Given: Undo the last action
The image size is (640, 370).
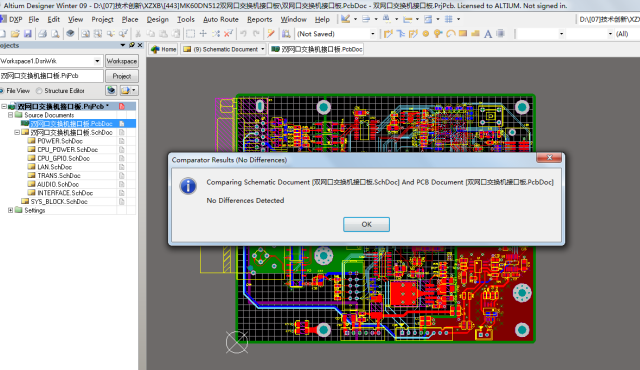Looking at the screenshot, I should point(244,34).
